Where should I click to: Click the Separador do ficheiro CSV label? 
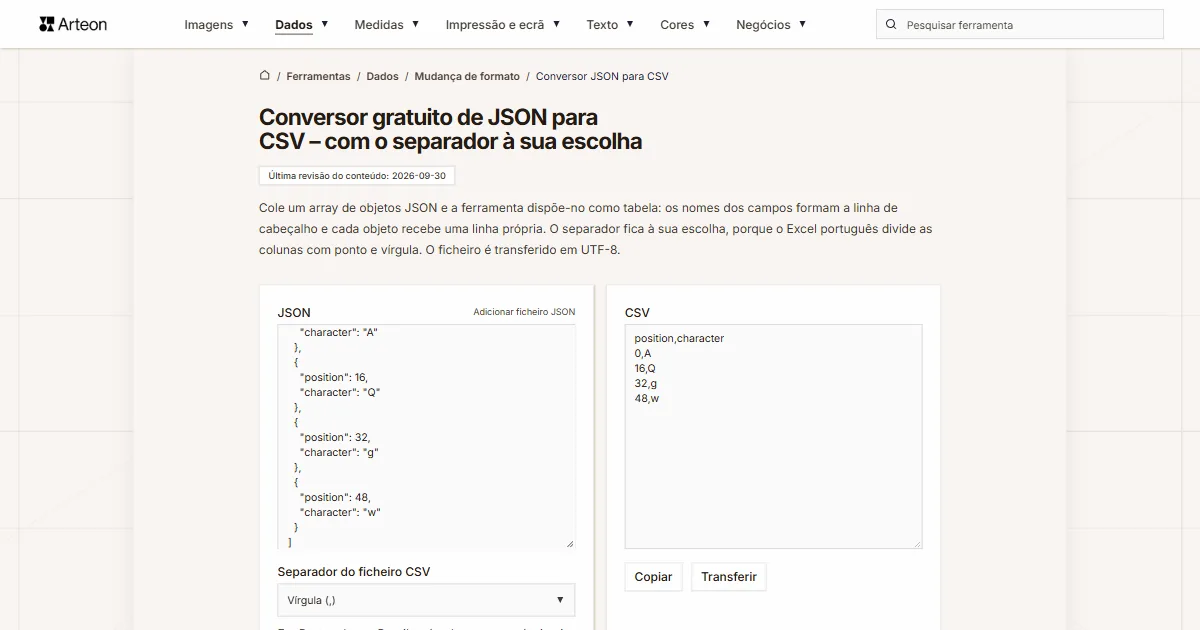pyautogui.click(x=354, y=571)
